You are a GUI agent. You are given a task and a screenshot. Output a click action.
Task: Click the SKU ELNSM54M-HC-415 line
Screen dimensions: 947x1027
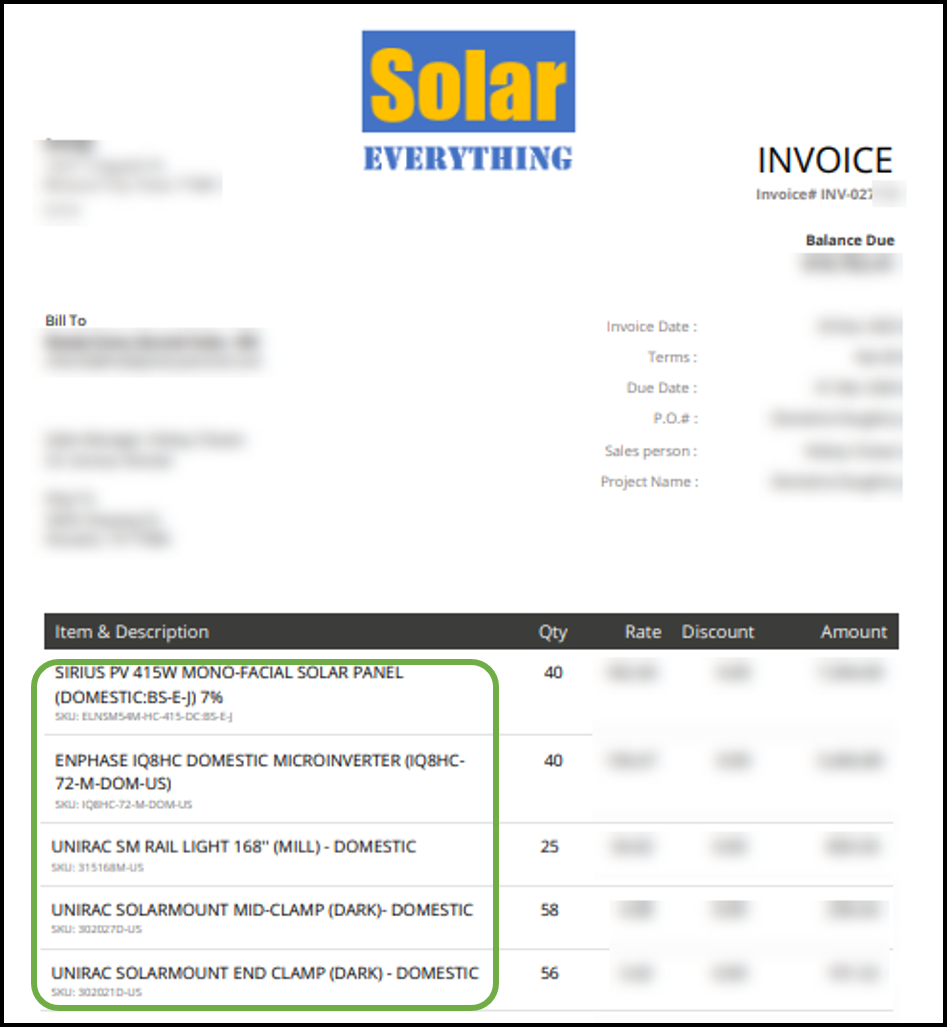pos(143,717)
